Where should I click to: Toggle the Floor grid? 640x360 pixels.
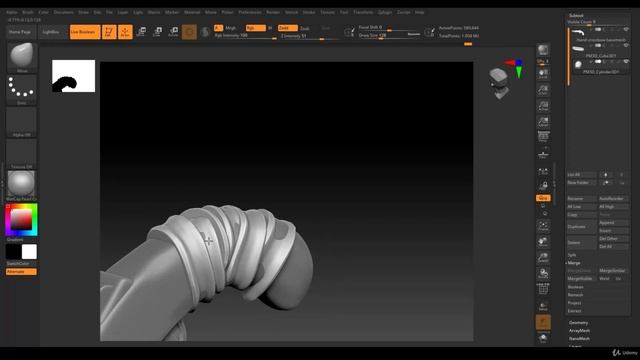click(x=543, y=154)
